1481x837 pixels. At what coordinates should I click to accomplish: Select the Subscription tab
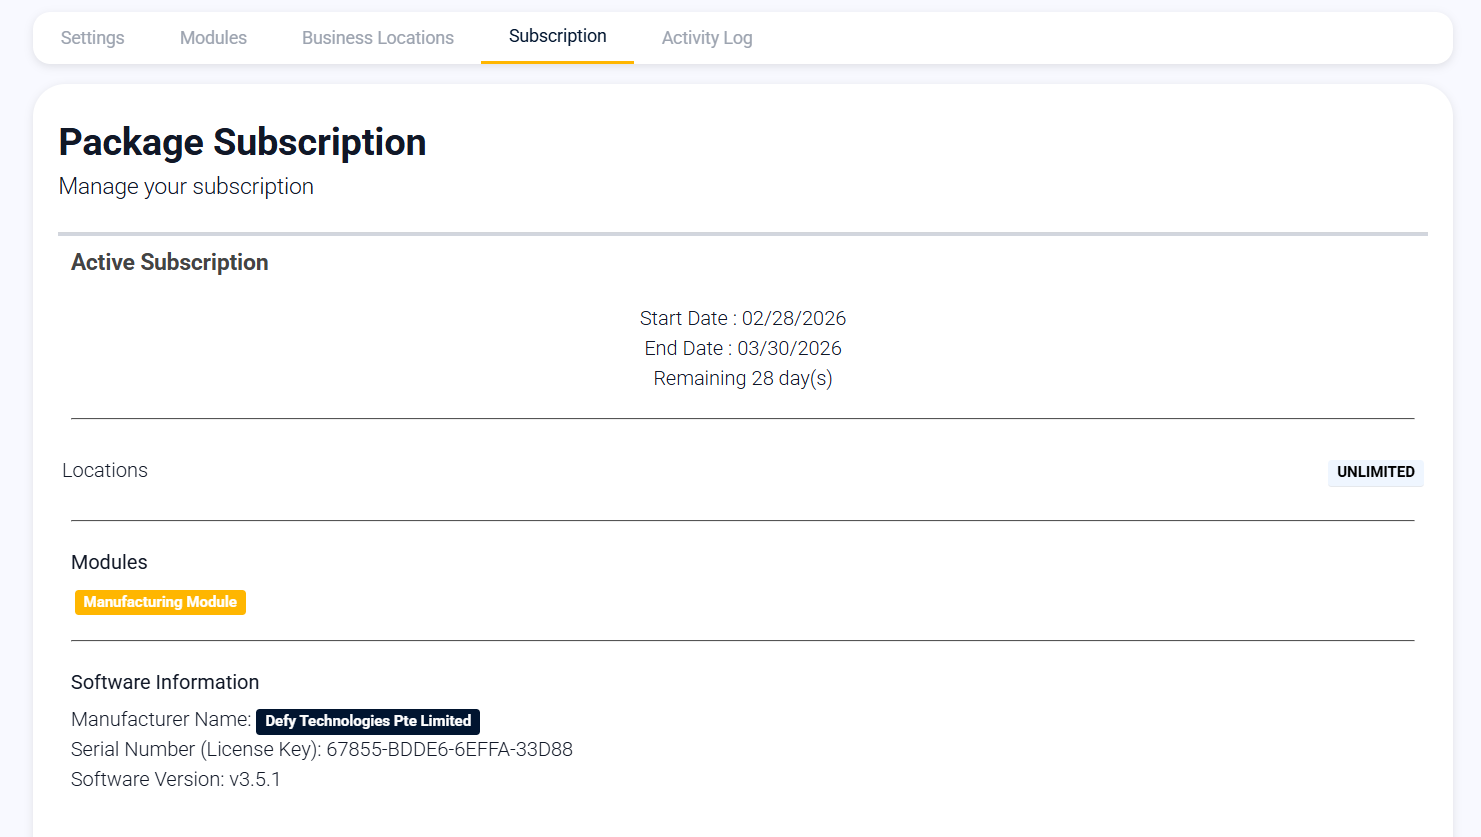pos(557,37)
